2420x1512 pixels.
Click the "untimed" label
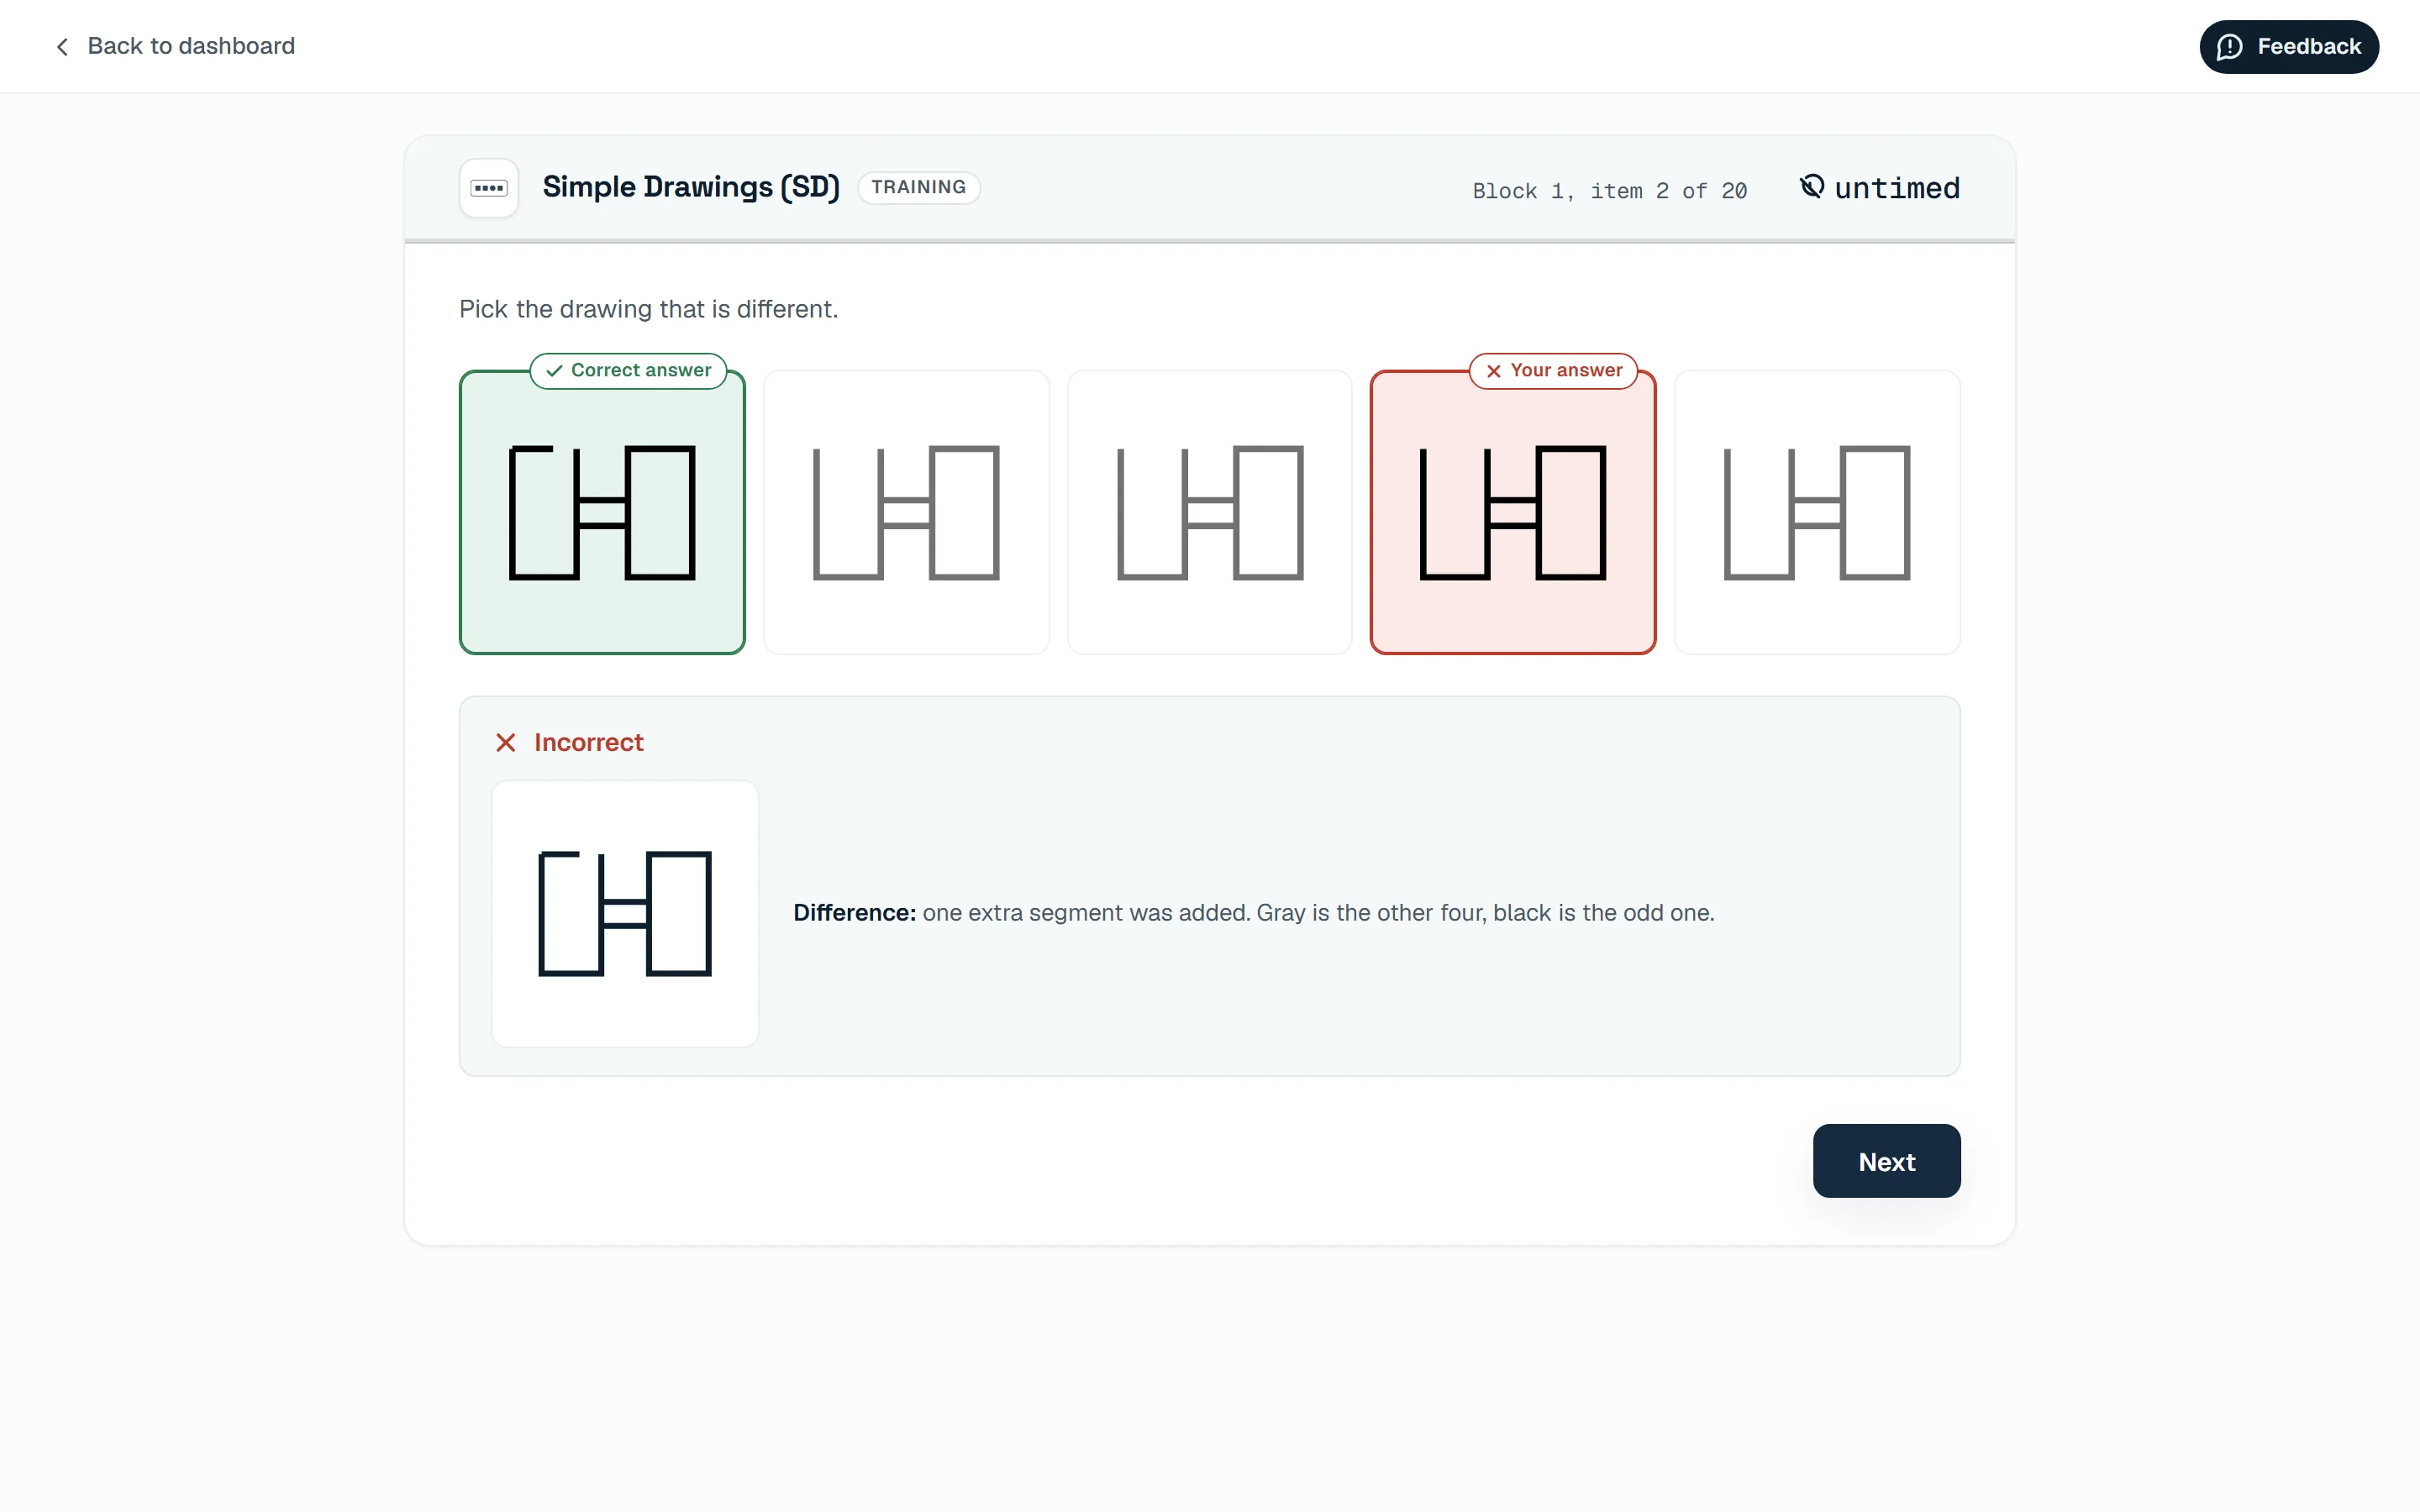pos(1897,188)
